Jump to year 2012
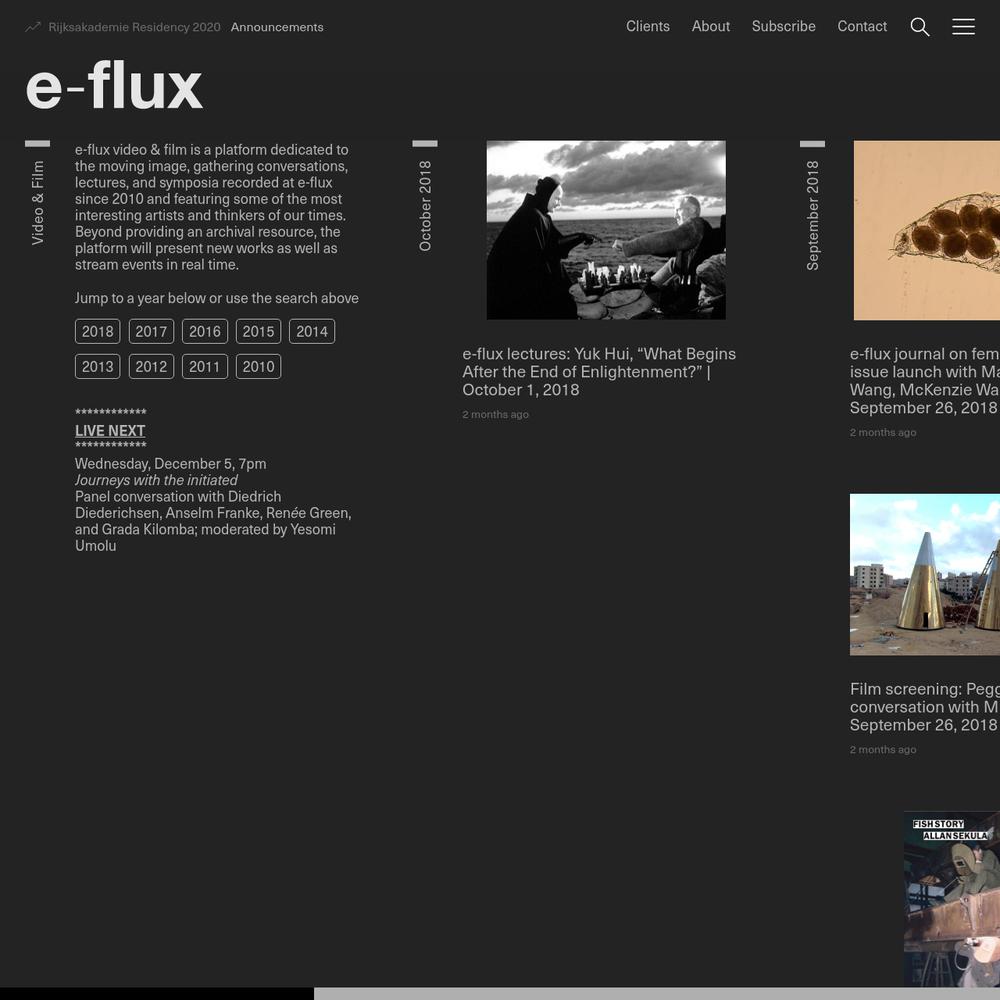The width and height of the screenshot is (1000, 1000). coord(151,367)
